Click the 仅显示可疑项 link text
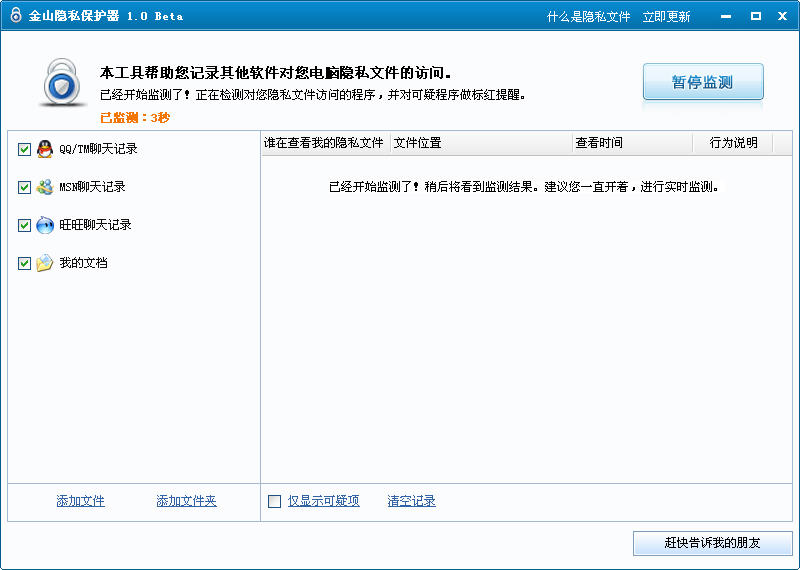The height and width of the screenshot is (570, 800). point(323,501)
